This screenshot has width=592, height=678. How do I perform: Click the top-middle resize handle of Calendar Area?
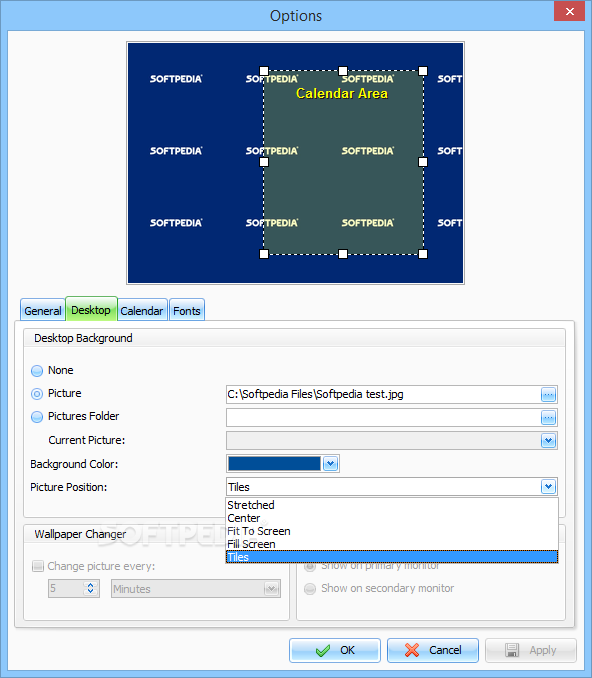[343, 71]
